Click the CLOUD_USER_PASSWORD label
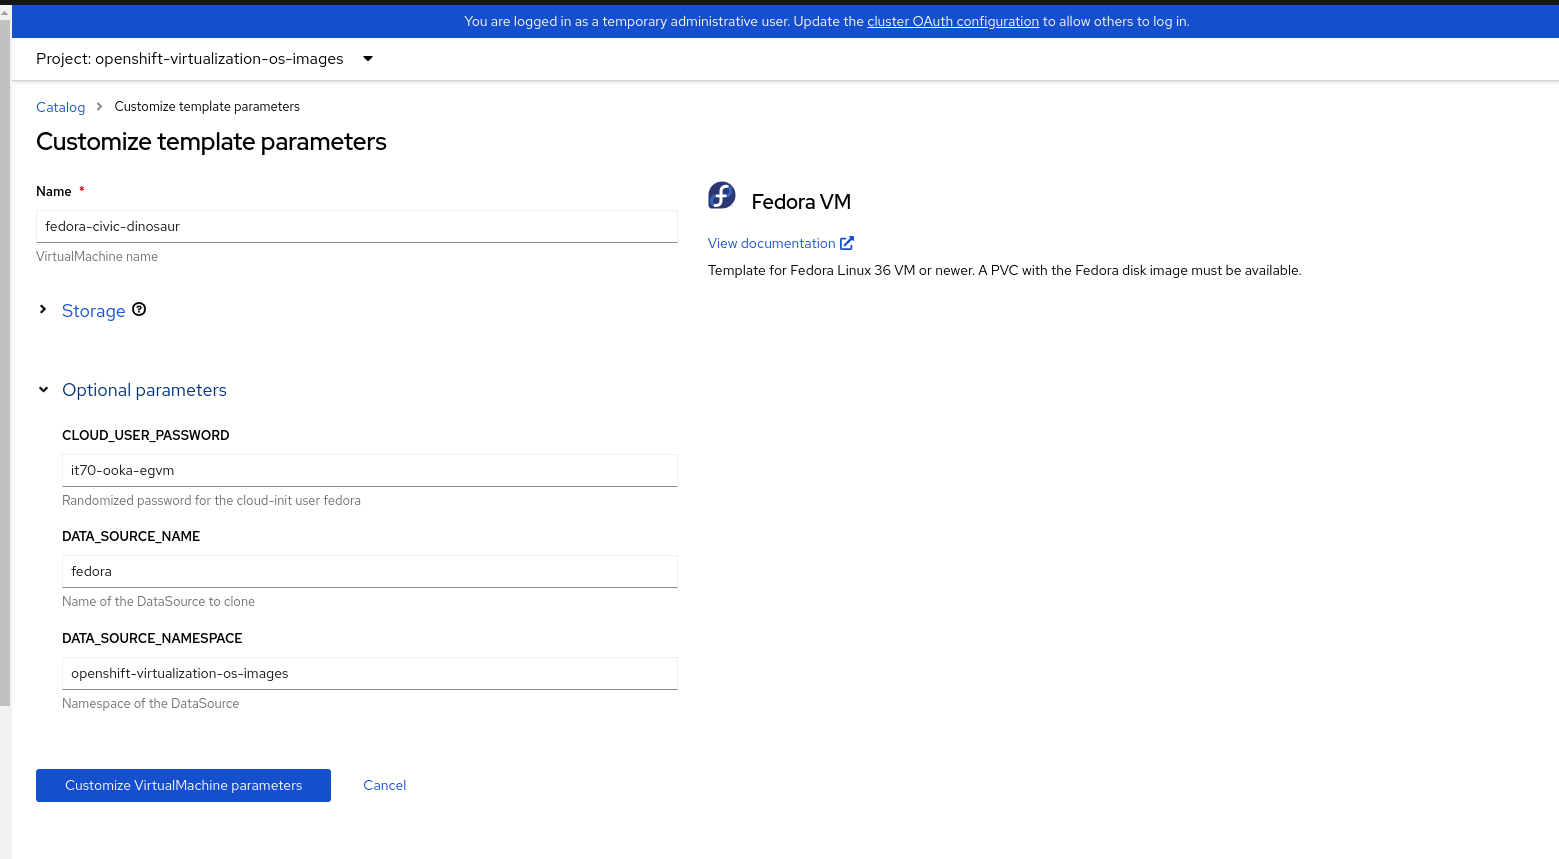 point(146,435)
